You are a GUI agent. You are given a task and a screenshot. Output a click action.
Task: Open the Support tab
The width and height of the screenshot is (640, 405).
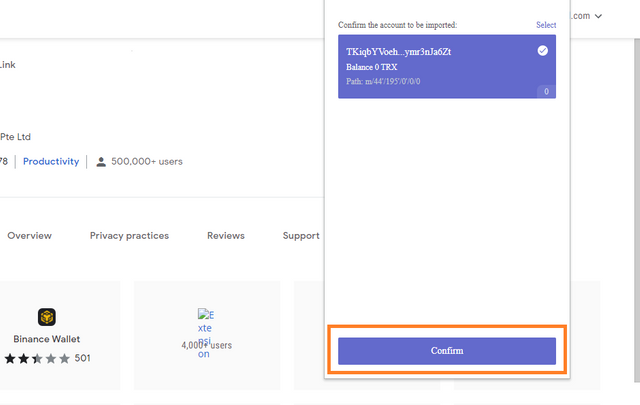pyautogui.click(x=300, y=236)
